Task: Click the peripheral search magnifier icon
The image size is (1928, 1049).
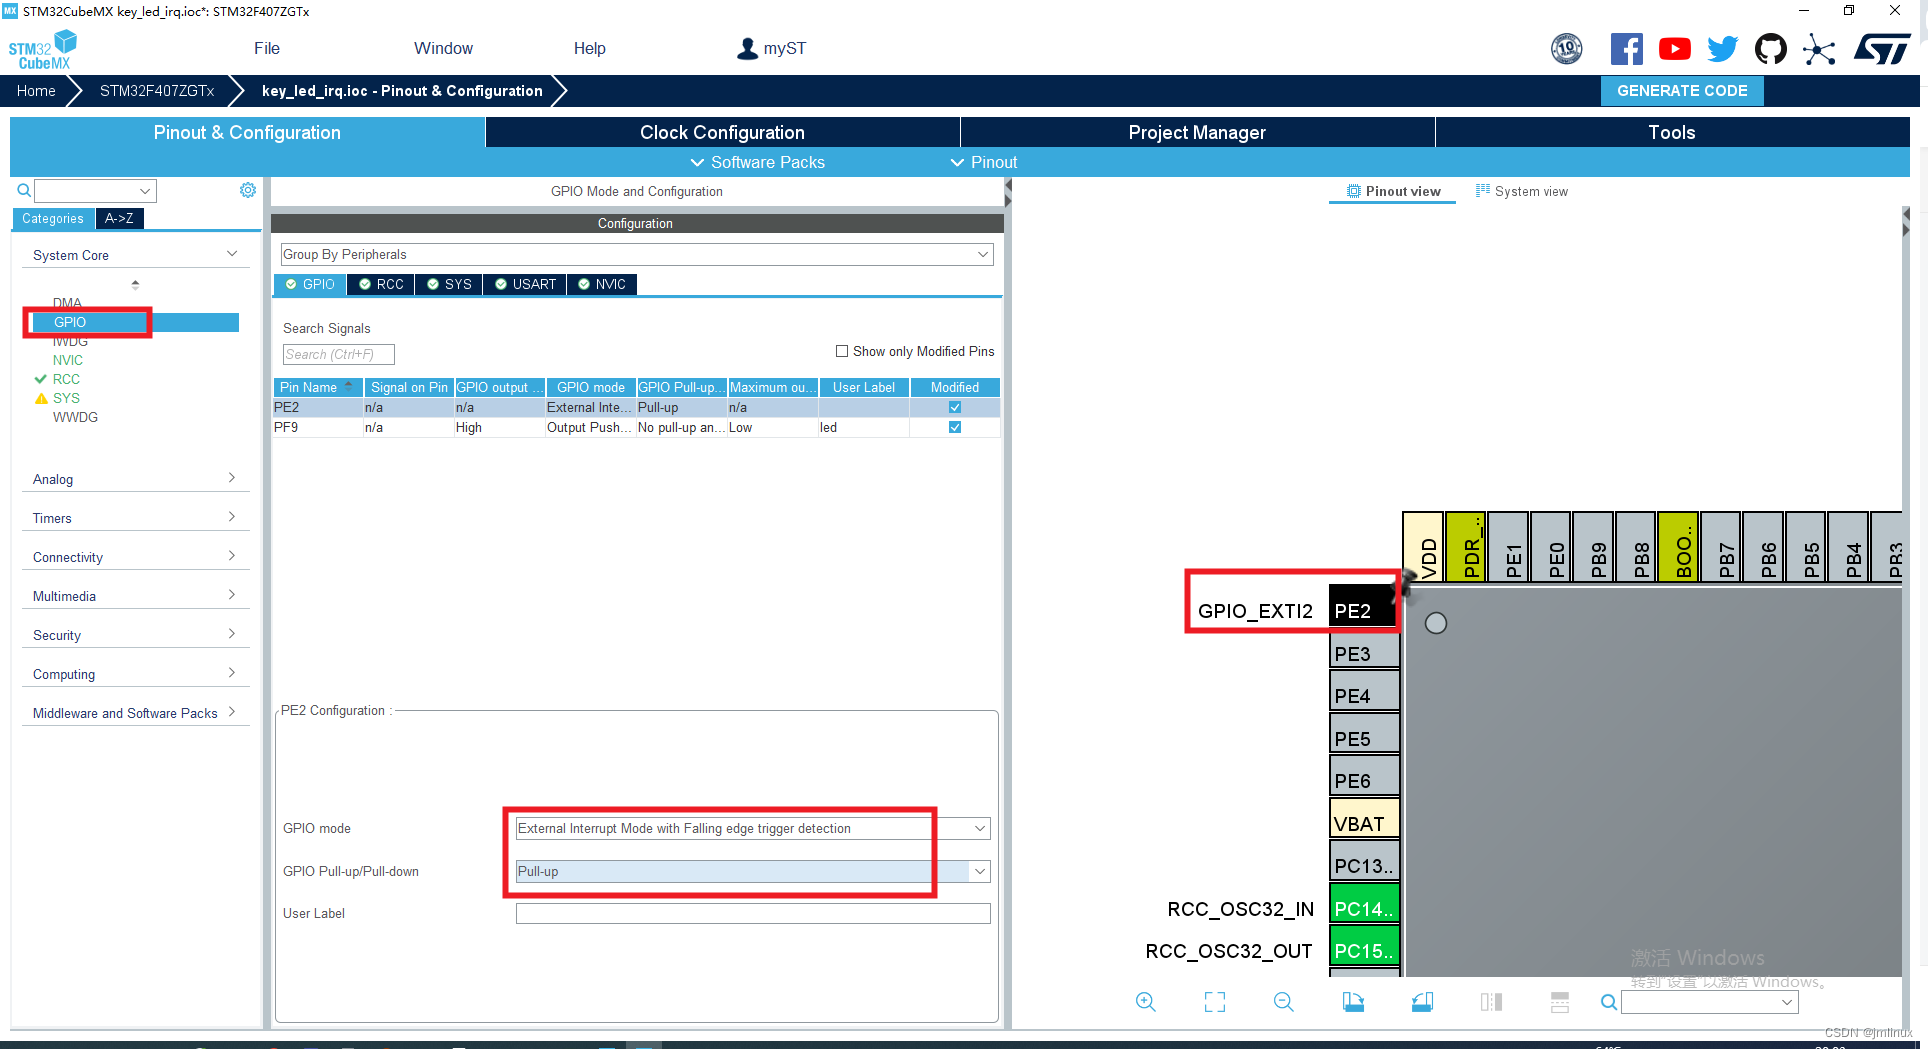Action: (x=24, y=190)
